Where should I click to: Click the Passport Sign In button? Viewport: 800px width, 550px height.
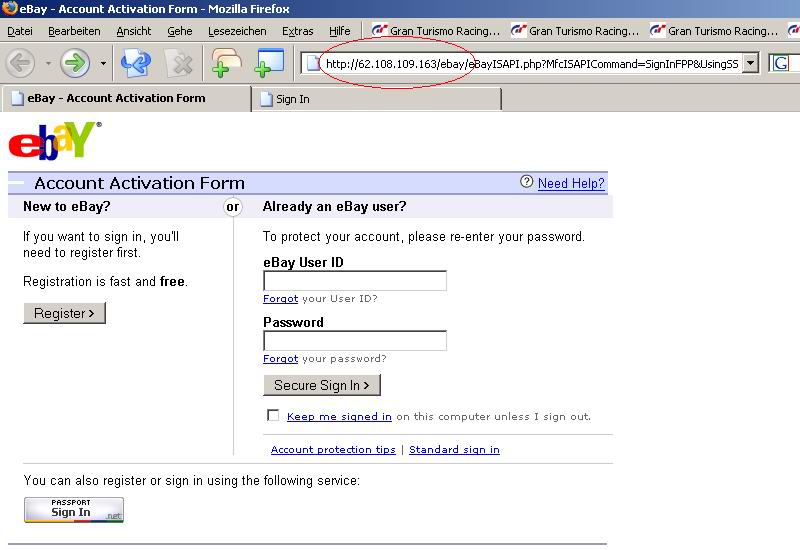pyautogui.click(x=74, y=510)
